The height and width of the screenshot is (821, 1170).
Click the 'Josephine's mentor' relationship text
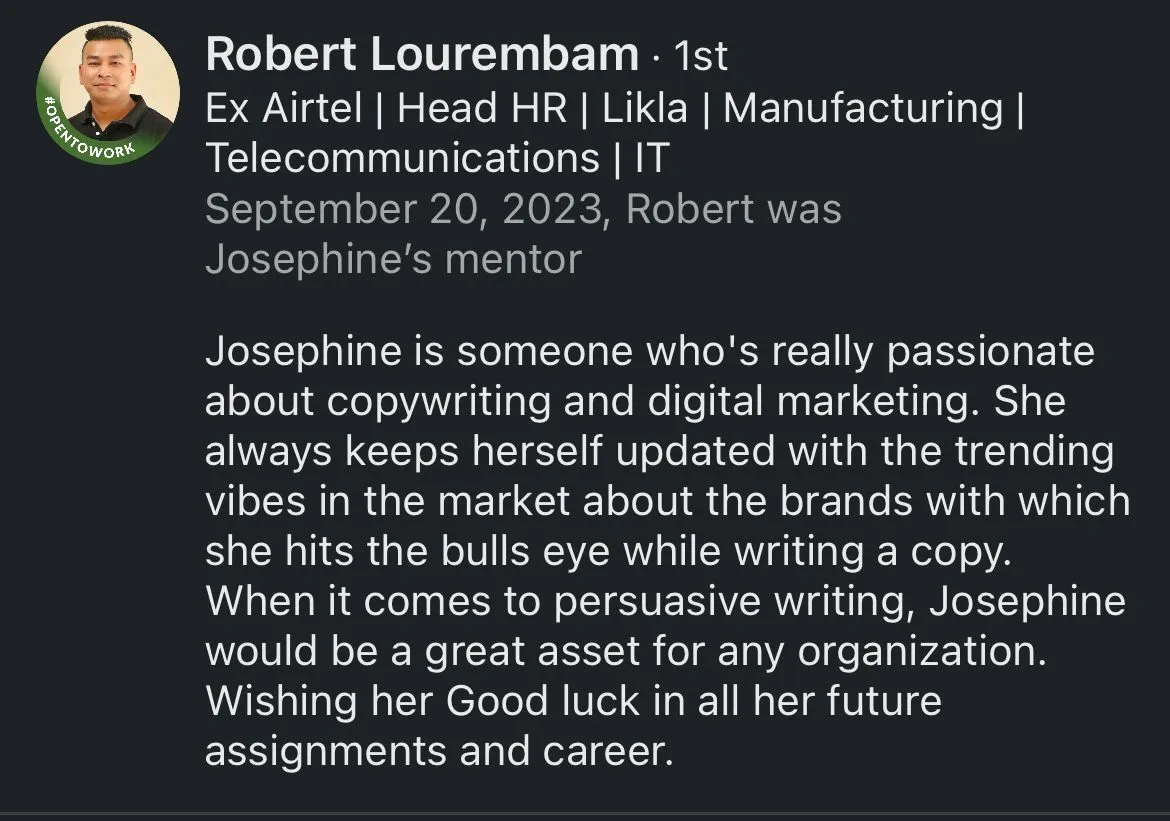tap(393, 260)
